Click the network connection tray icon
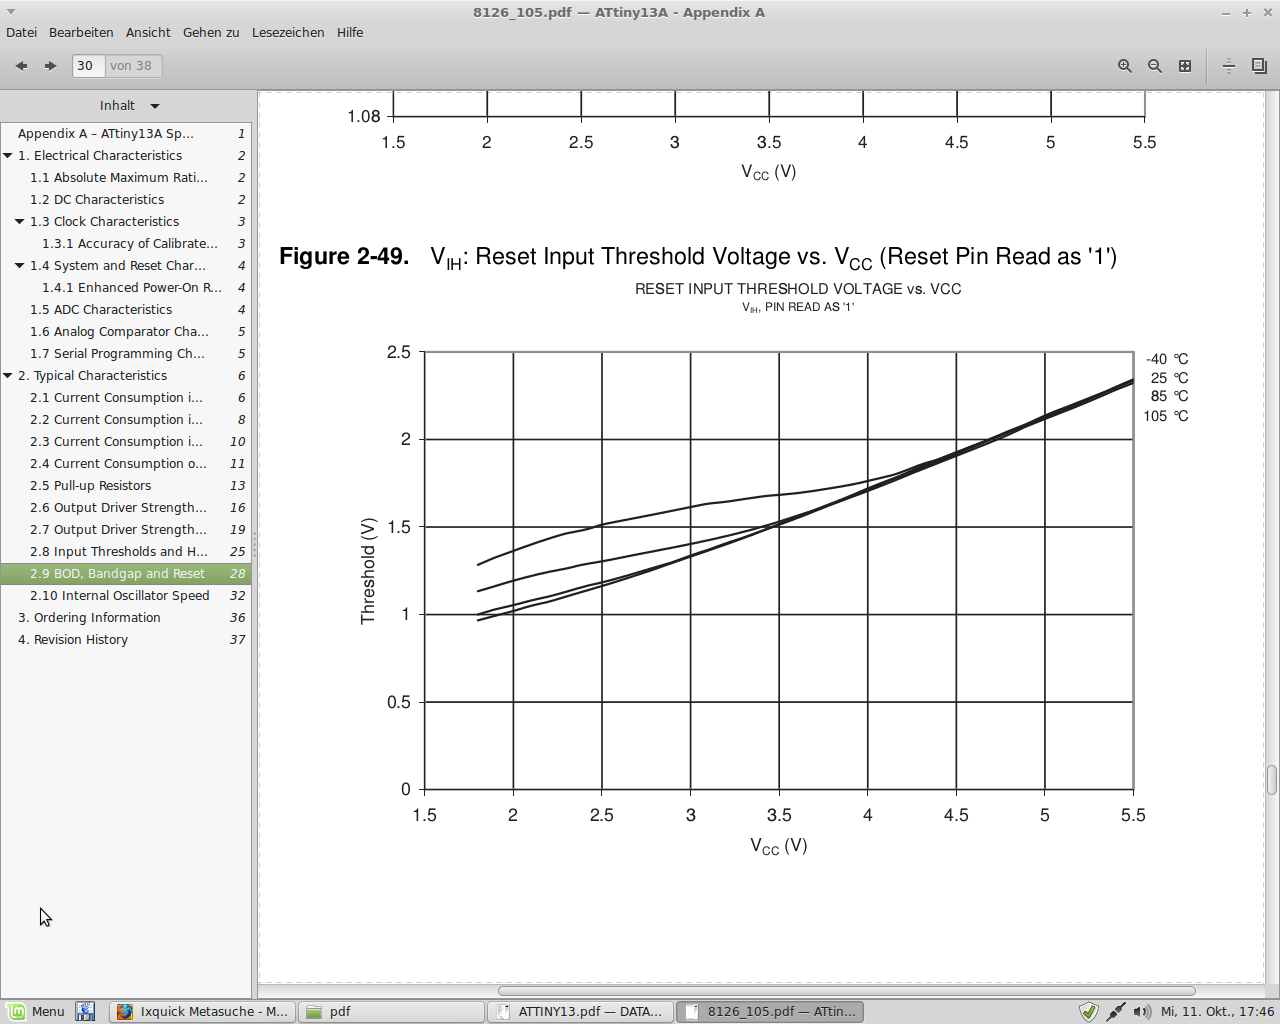The height and width of the screenshot is (1024, 1280). coord(1116,1012)
